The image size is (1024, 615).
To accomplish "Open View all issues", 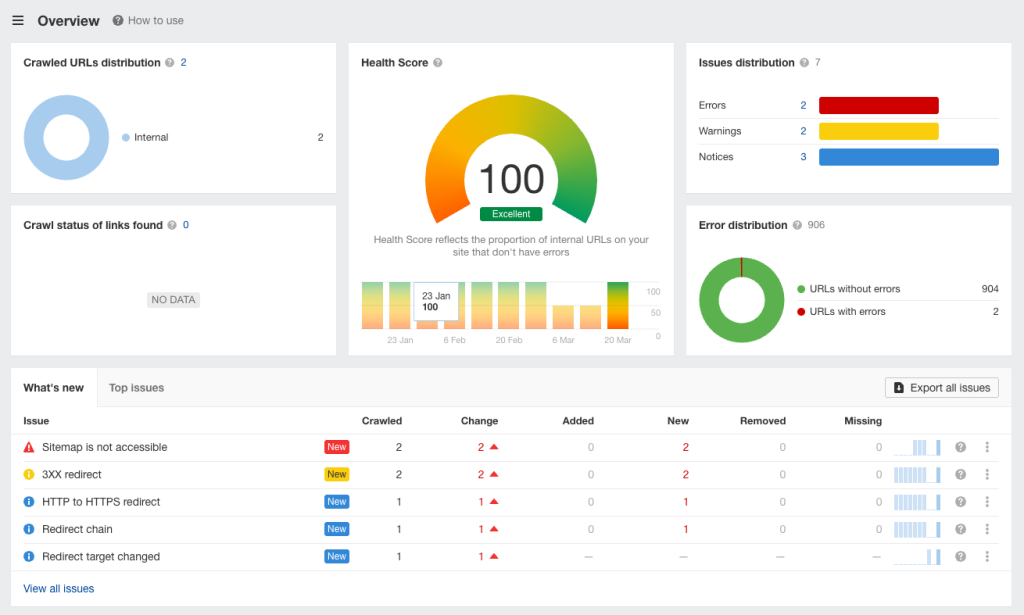I will click(x=58, y=588).
